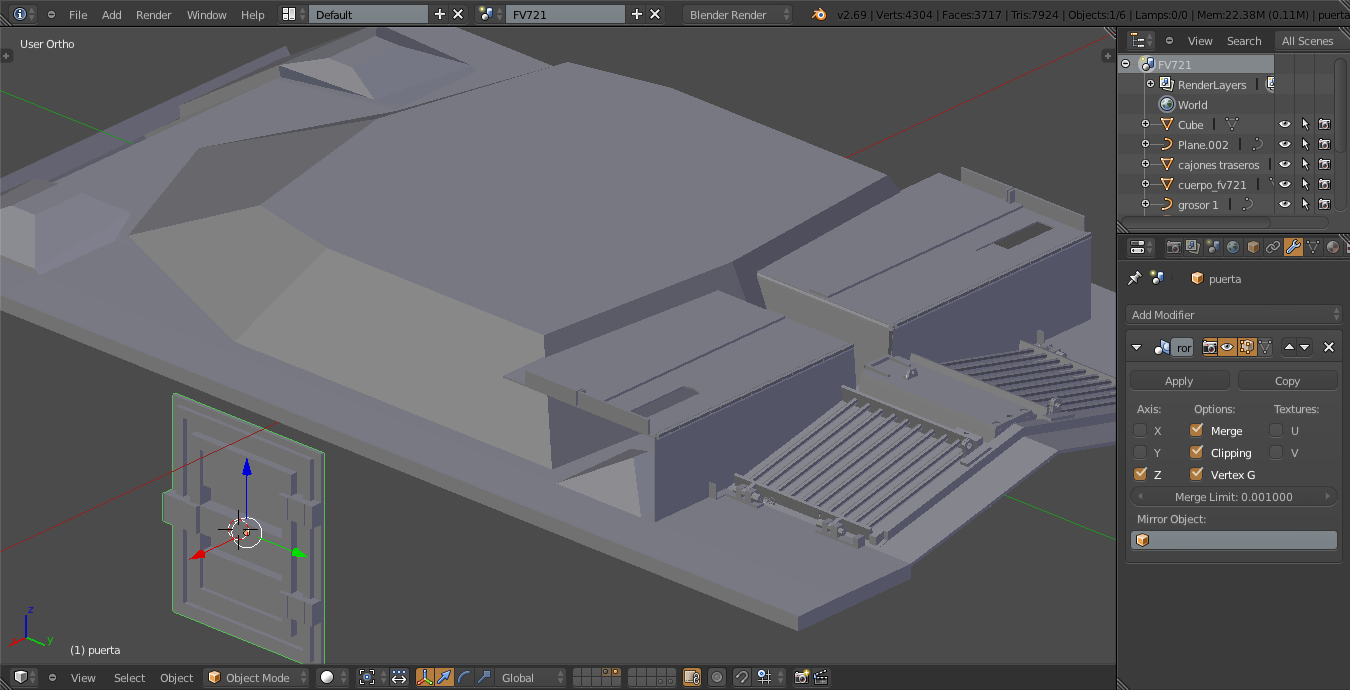This screenshot has width=1350, height=690.
Task: Enable the V texture mirror checkbox
Action: [1276, 452]
